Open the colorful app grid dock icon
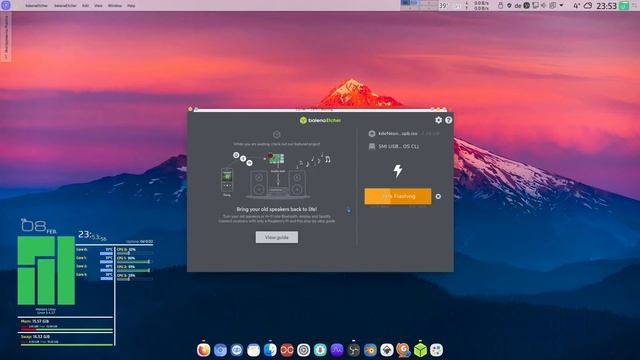Viewport: 640px width, 360px height. (436, 350)
